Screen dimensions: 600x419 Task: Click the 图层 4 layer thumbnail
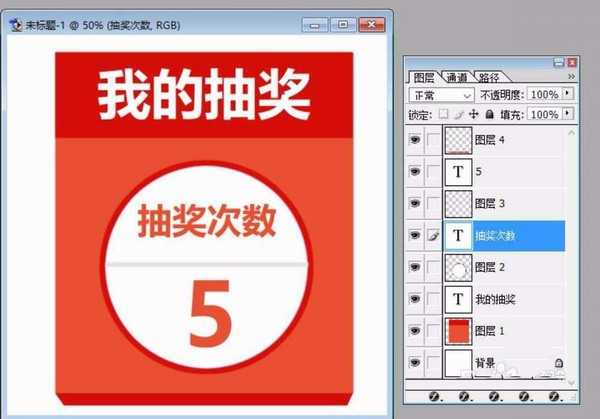tap(458, 140)
